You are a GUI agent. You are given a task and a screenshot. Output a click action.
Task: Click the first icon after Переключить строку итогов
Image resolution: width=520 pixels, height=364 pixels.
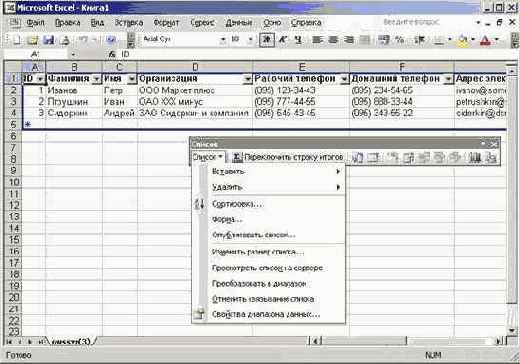point(357,157)
